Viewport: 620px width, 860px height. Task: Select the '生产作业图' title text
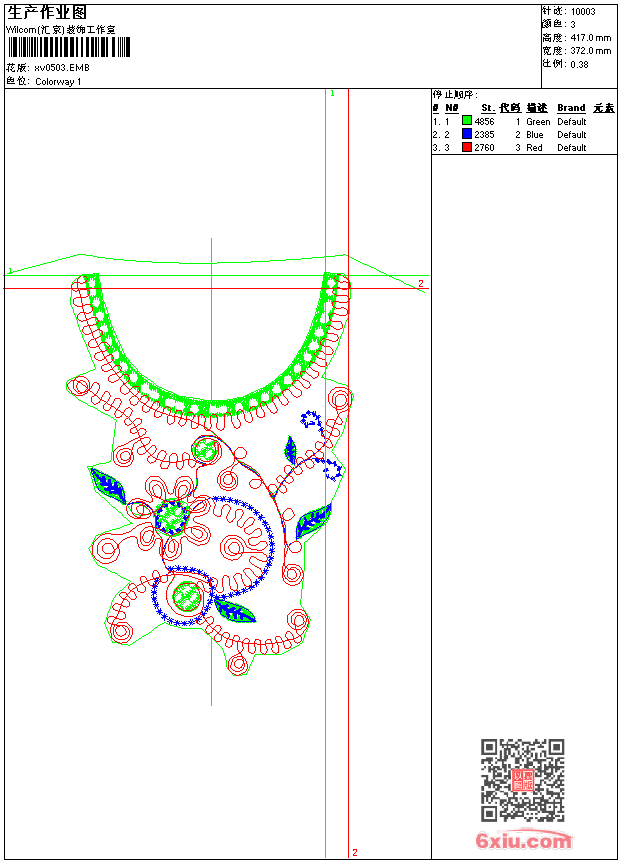pos(47,13)
